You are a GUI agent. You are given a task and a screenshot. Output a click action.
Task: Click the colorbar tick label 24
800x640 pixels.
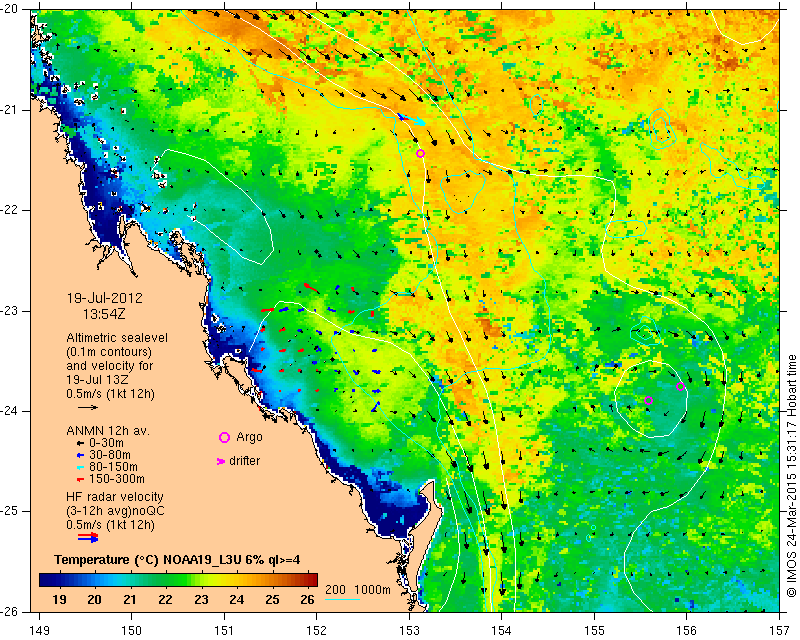pyautogui.click(x=236, y=599)
